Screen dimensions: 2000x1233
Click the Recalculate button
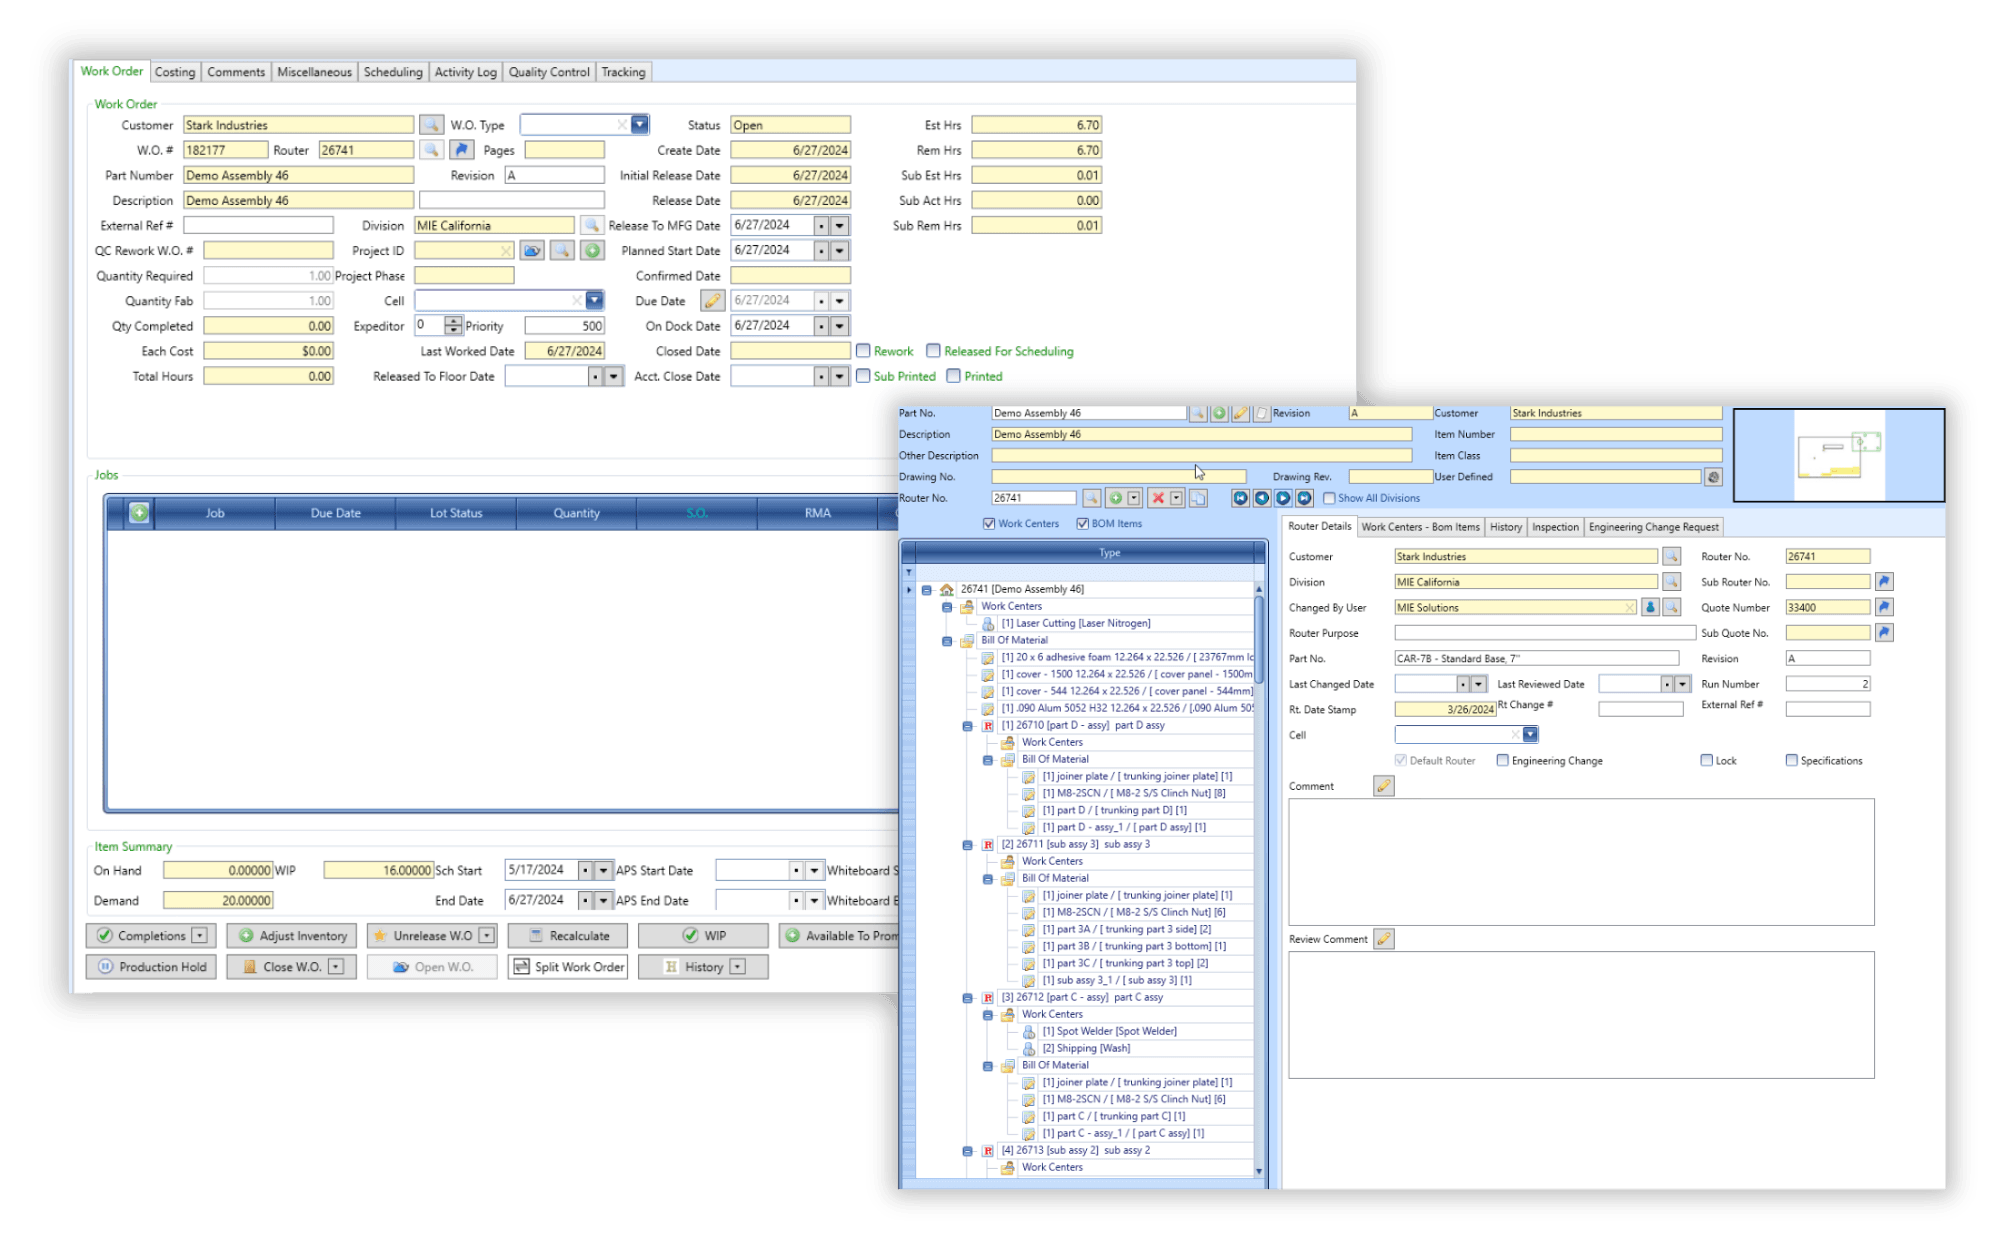[x=568, y=936]
